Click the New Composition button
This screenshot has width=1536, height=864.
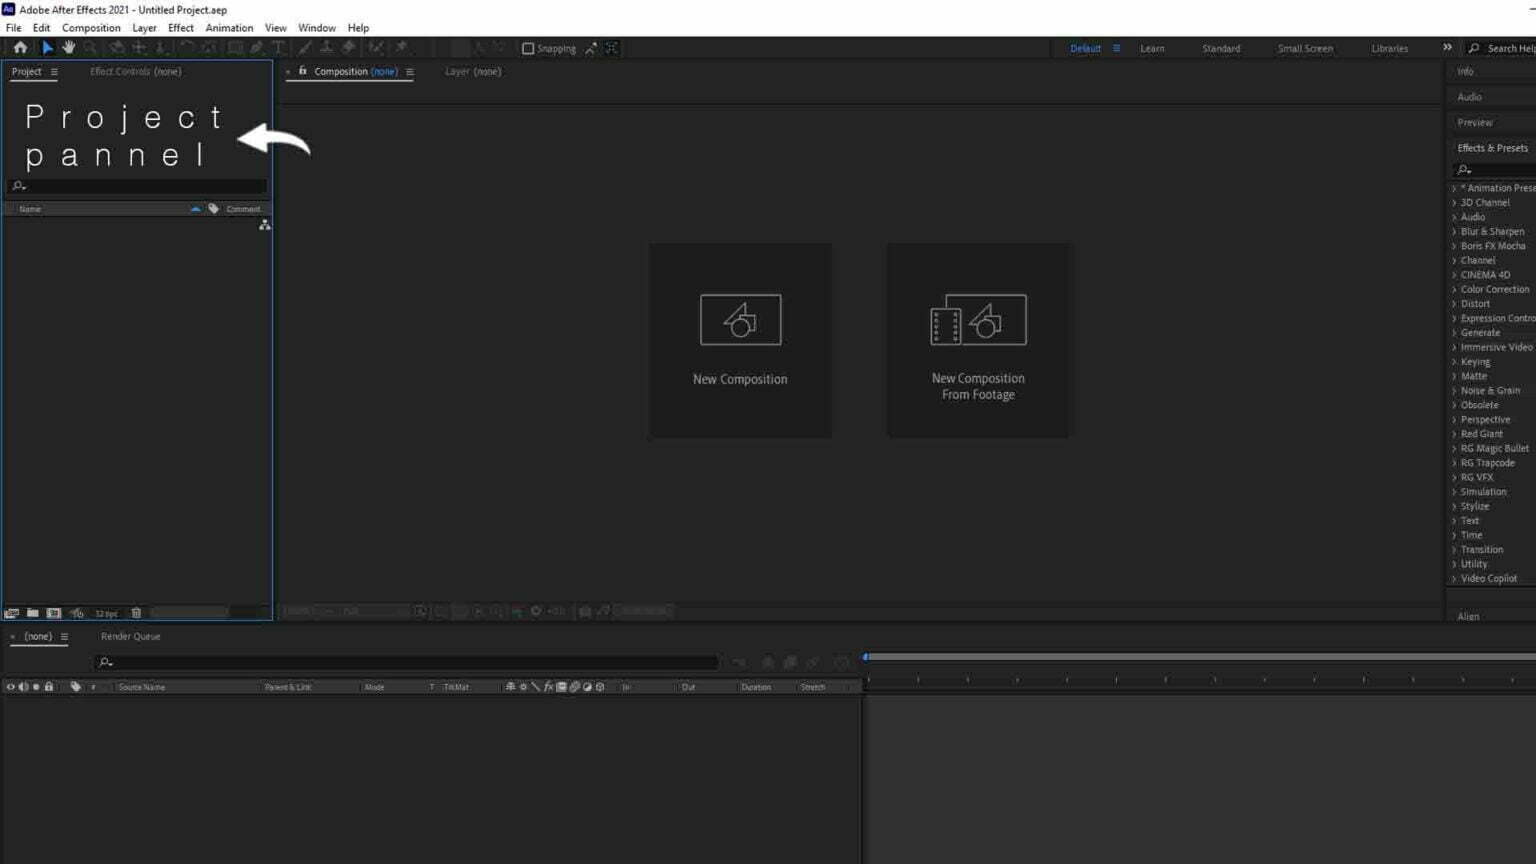click(740, 340)
